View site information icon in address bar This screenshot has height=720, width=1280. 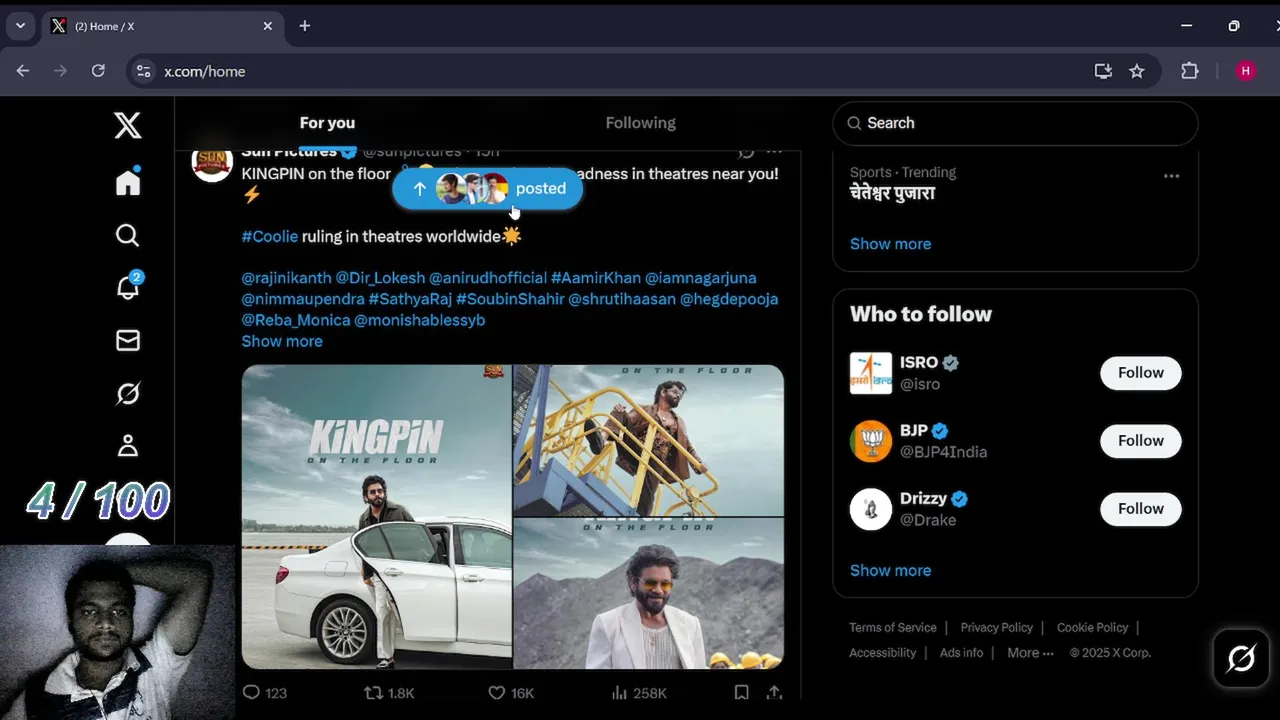point(143,71)
